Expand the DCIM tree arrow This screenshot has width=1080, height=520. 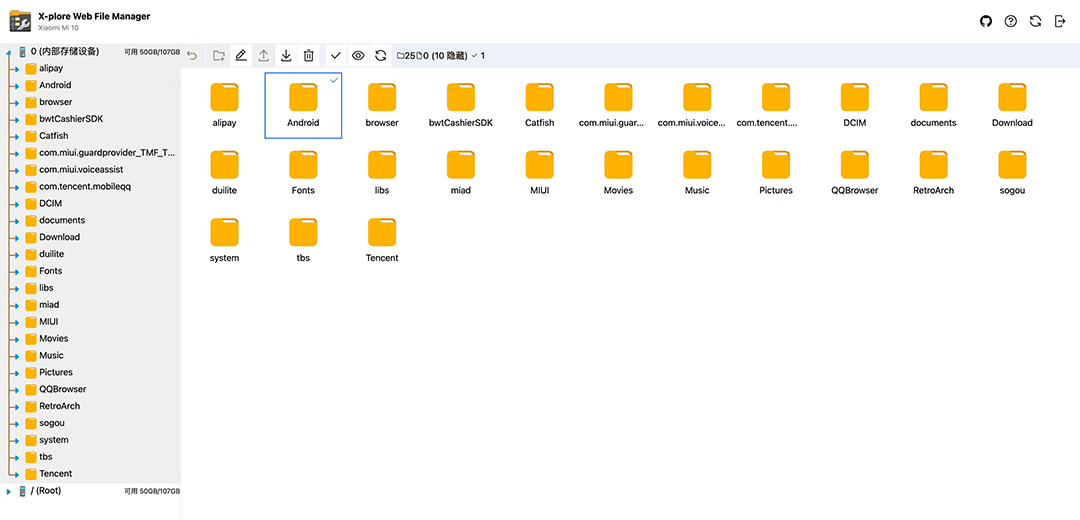coord(18,204)
